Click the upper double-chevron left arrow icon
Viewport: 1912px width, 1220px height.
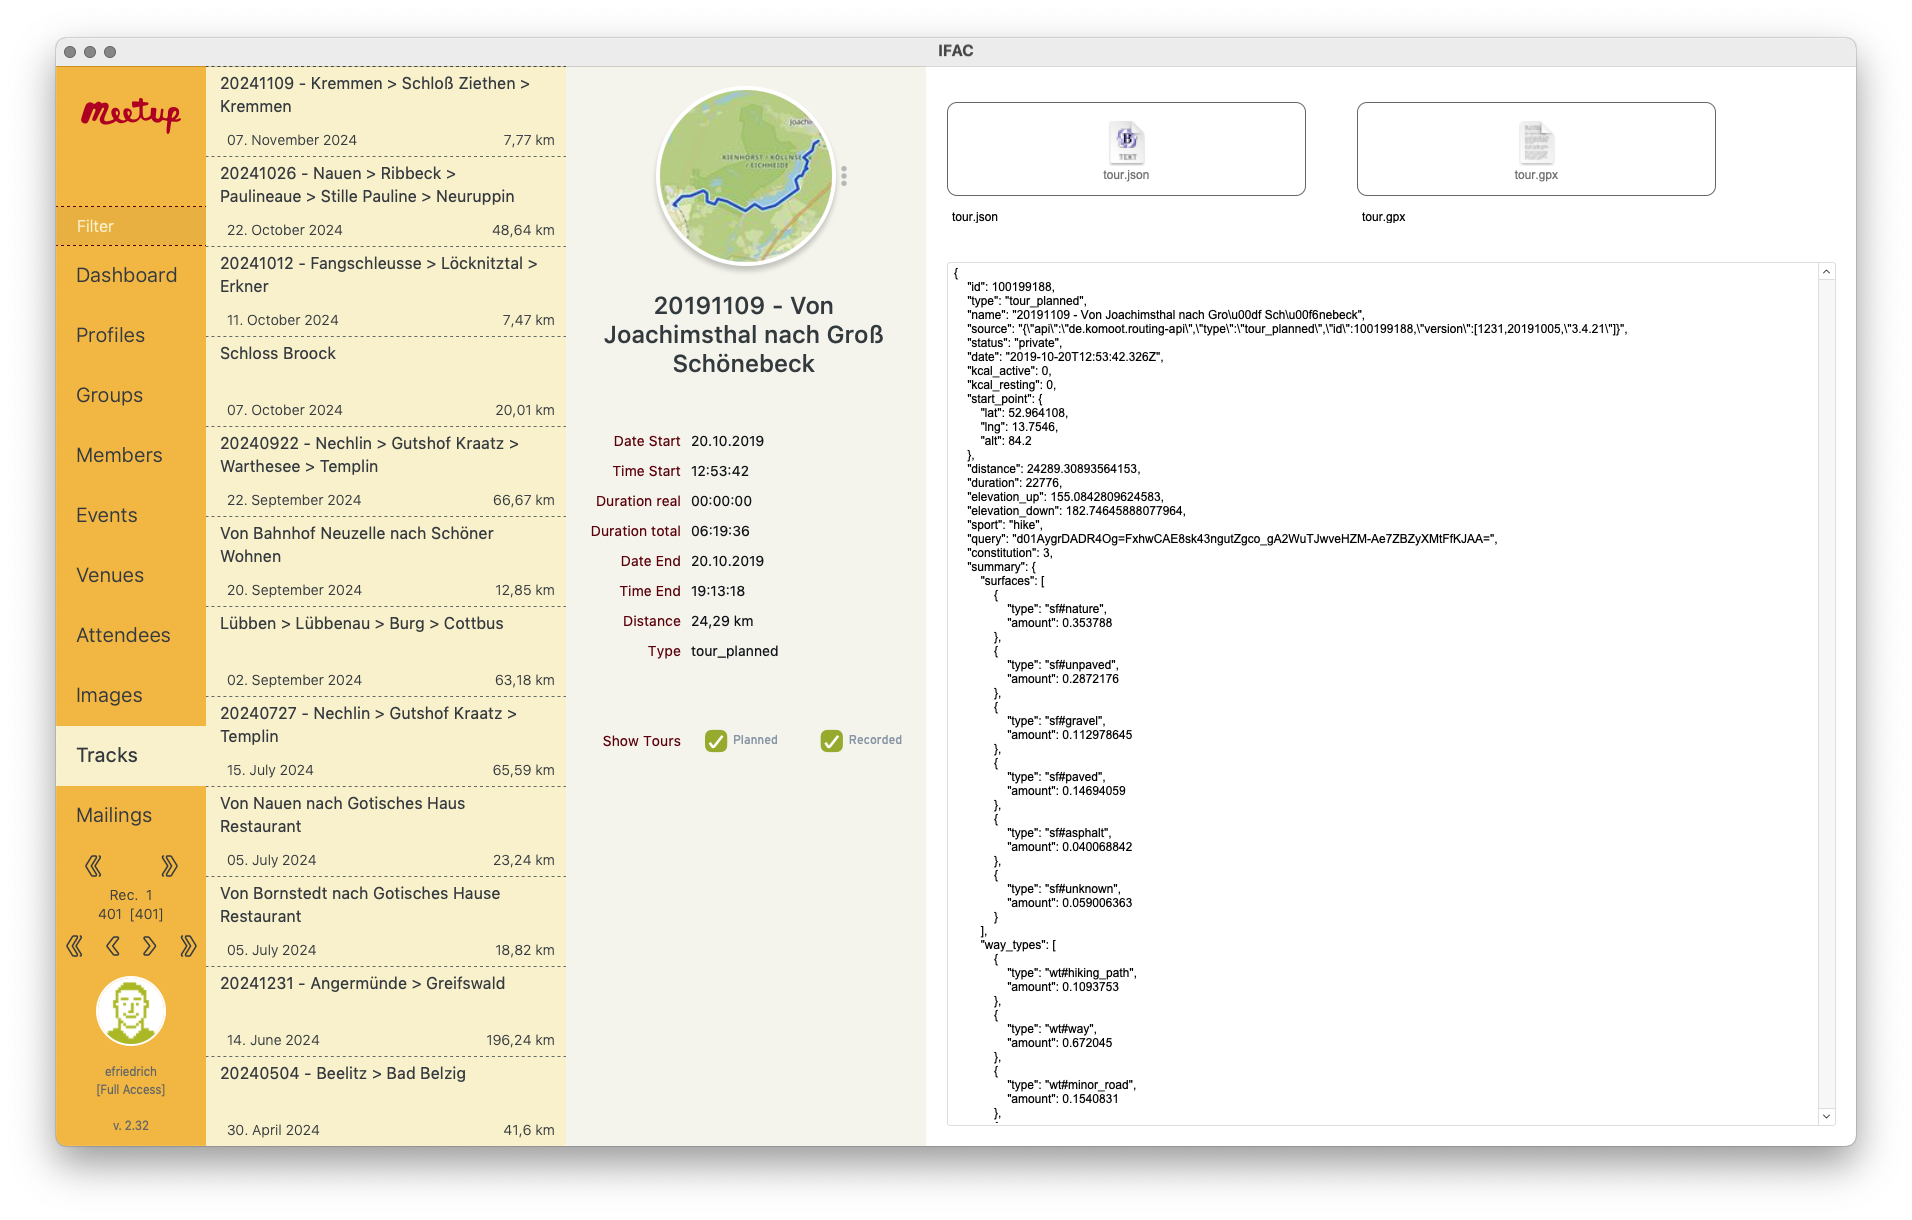click(93, 865)
